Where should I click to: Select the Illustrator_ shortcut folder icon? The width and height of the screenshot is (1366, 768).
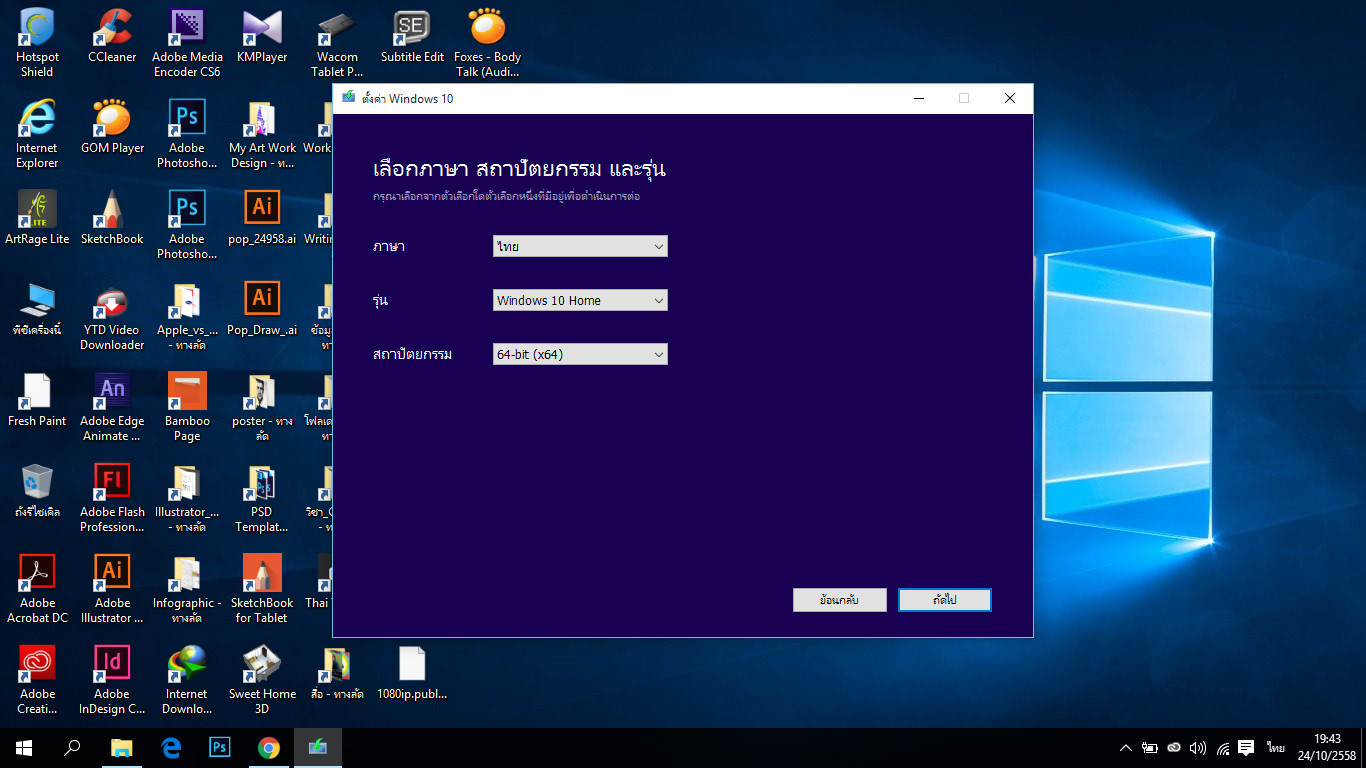pyautogui.click(x=187, y=498)
